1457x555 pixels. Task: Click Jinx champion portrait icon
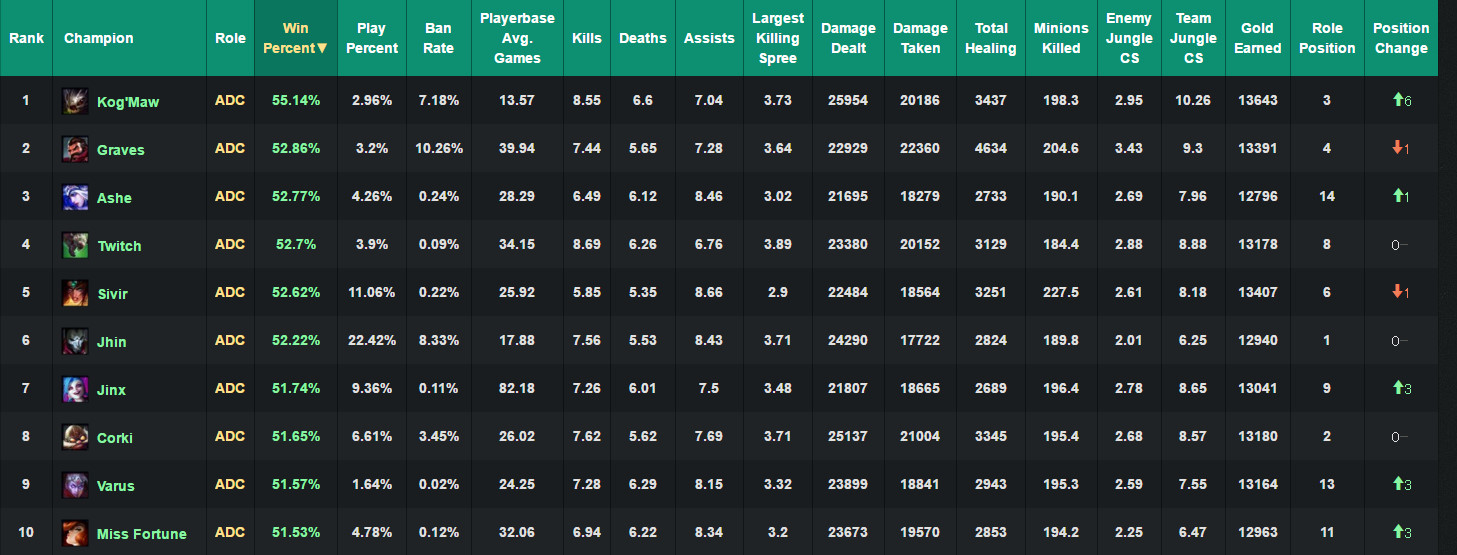(74, 388)
